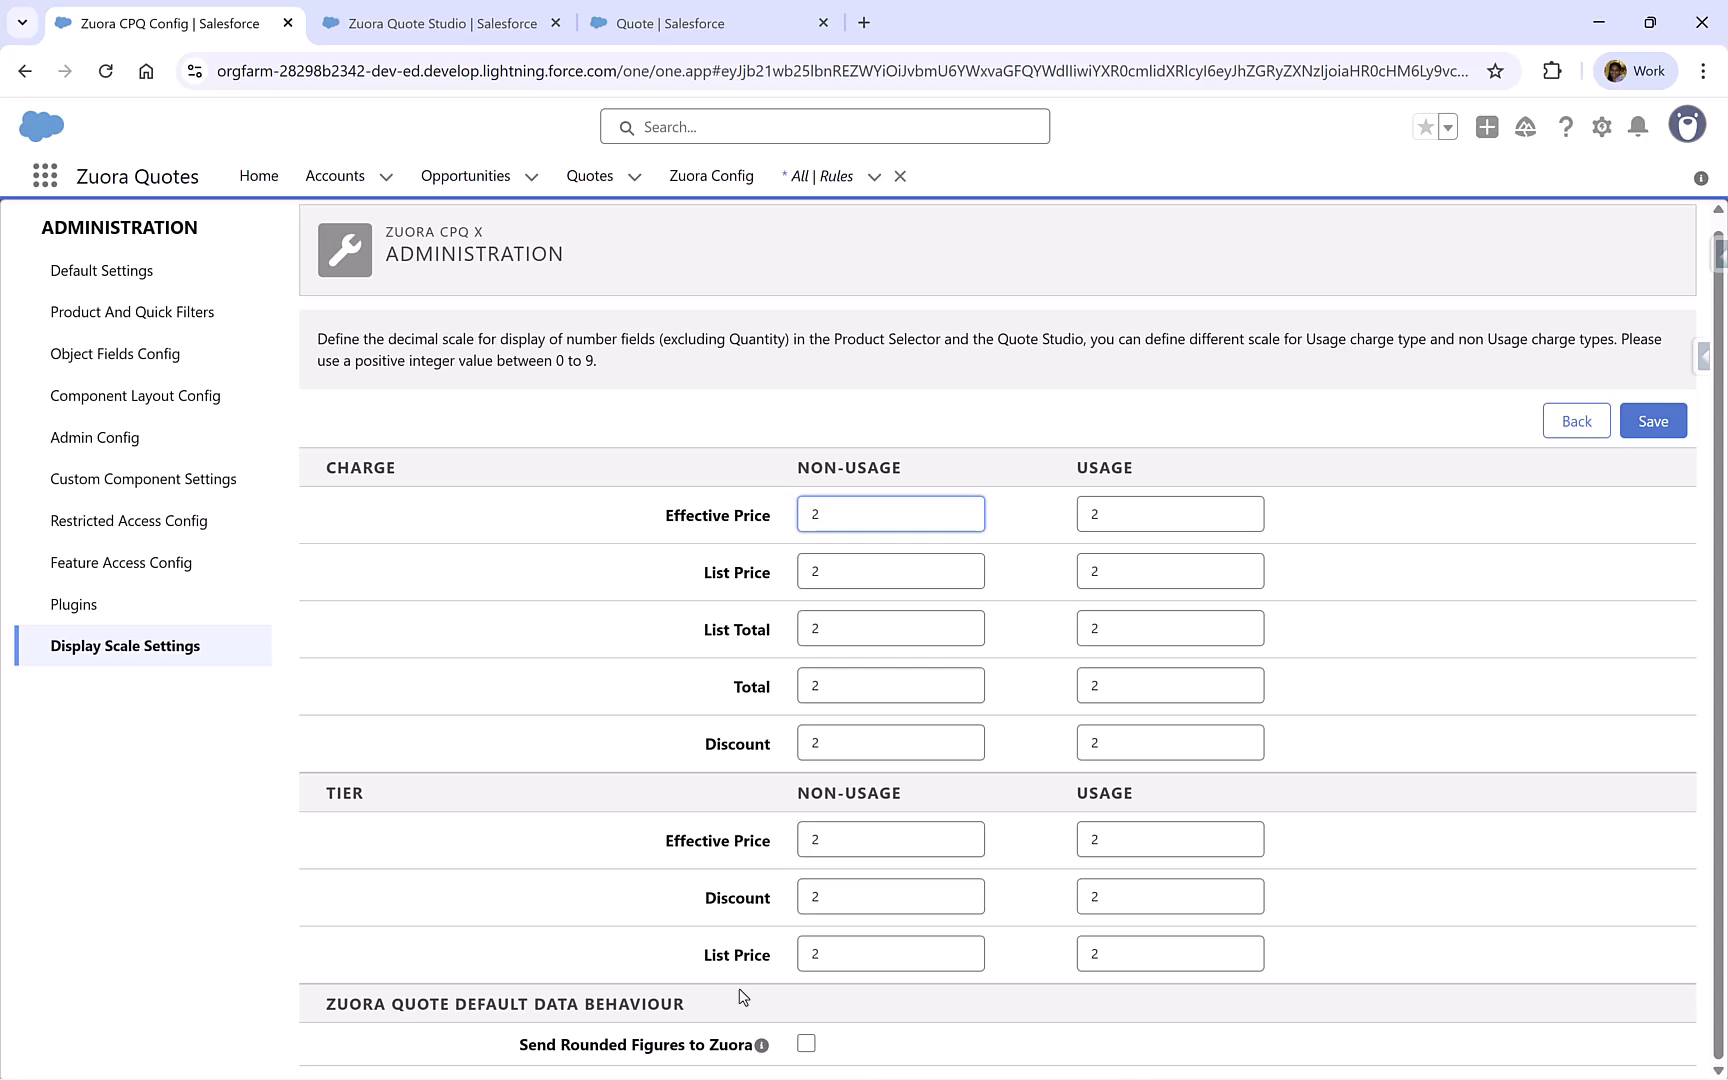Open the All | Rules dropdown chevron
The height and width of the screenshot is (1080, 1728).
point(875,176)
